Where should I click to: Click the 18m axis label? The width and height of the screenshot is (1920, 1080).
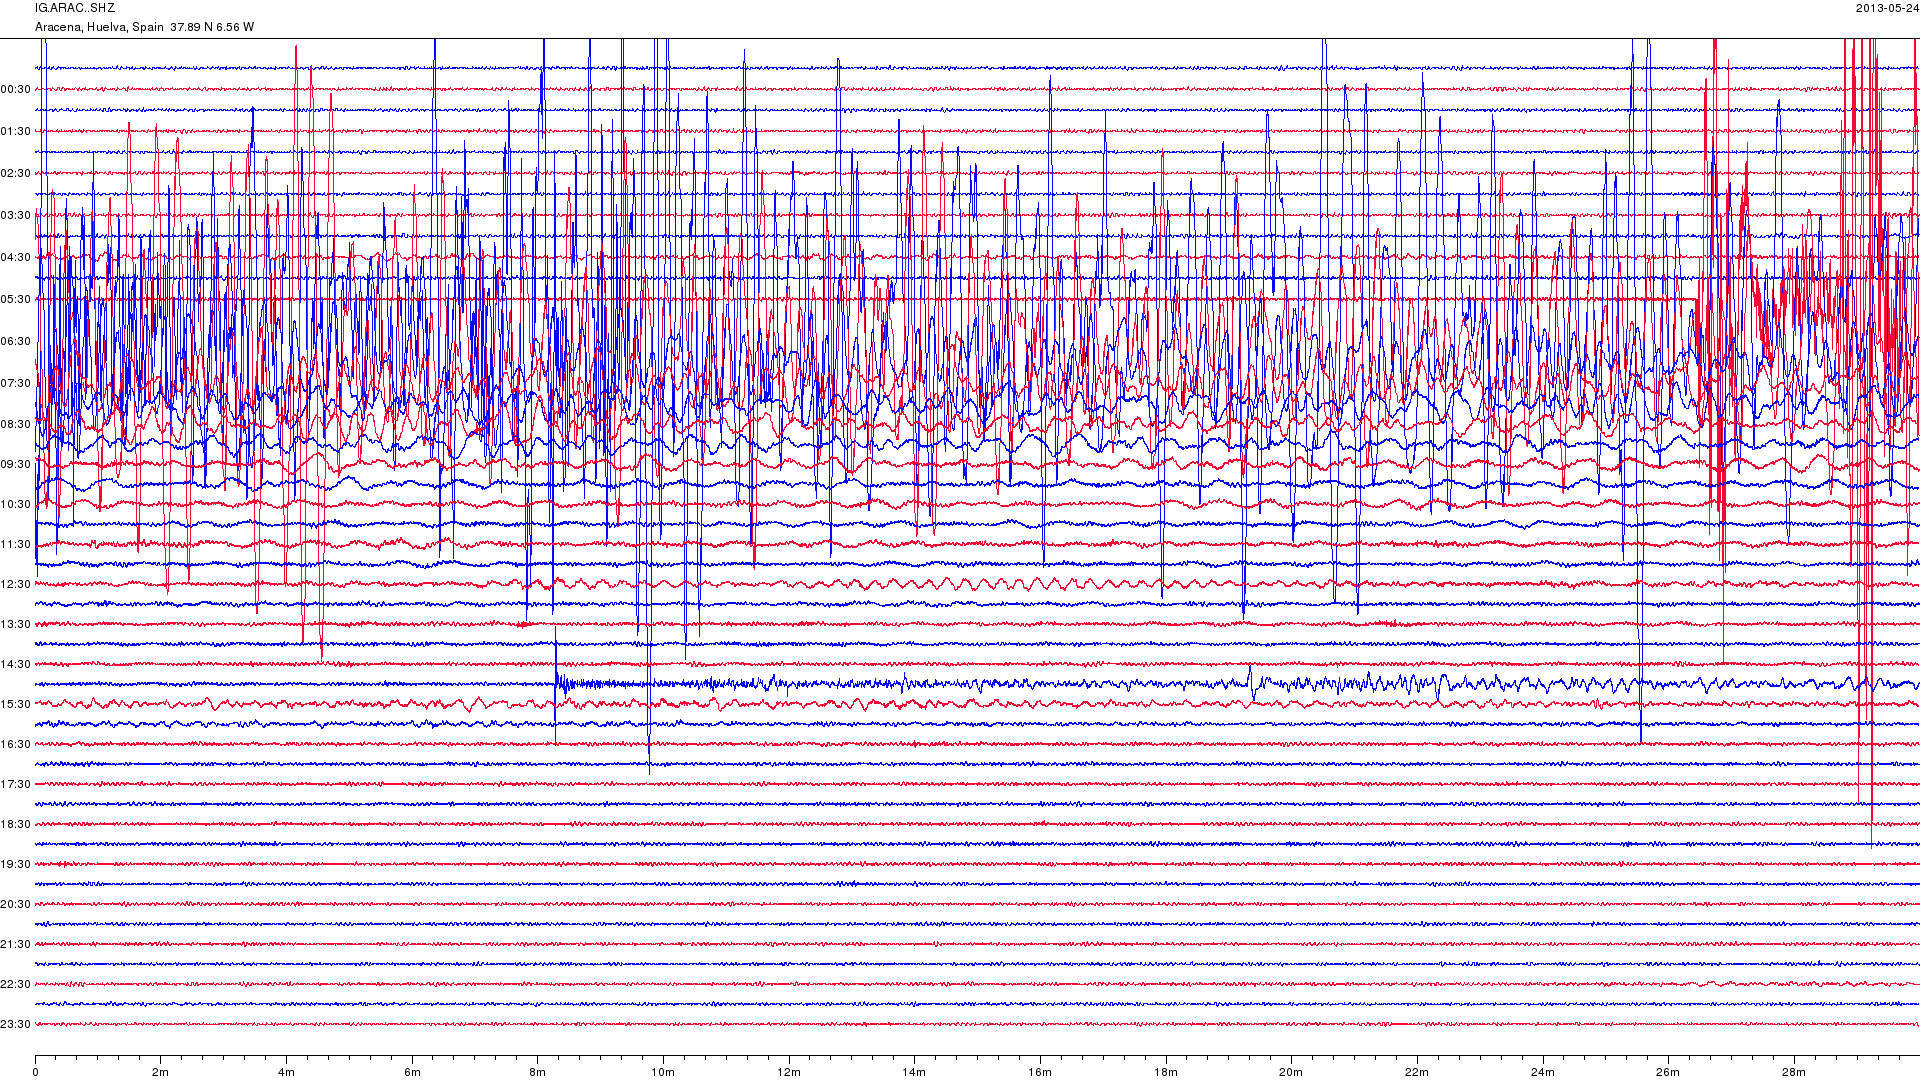tap(1166, 1072)
